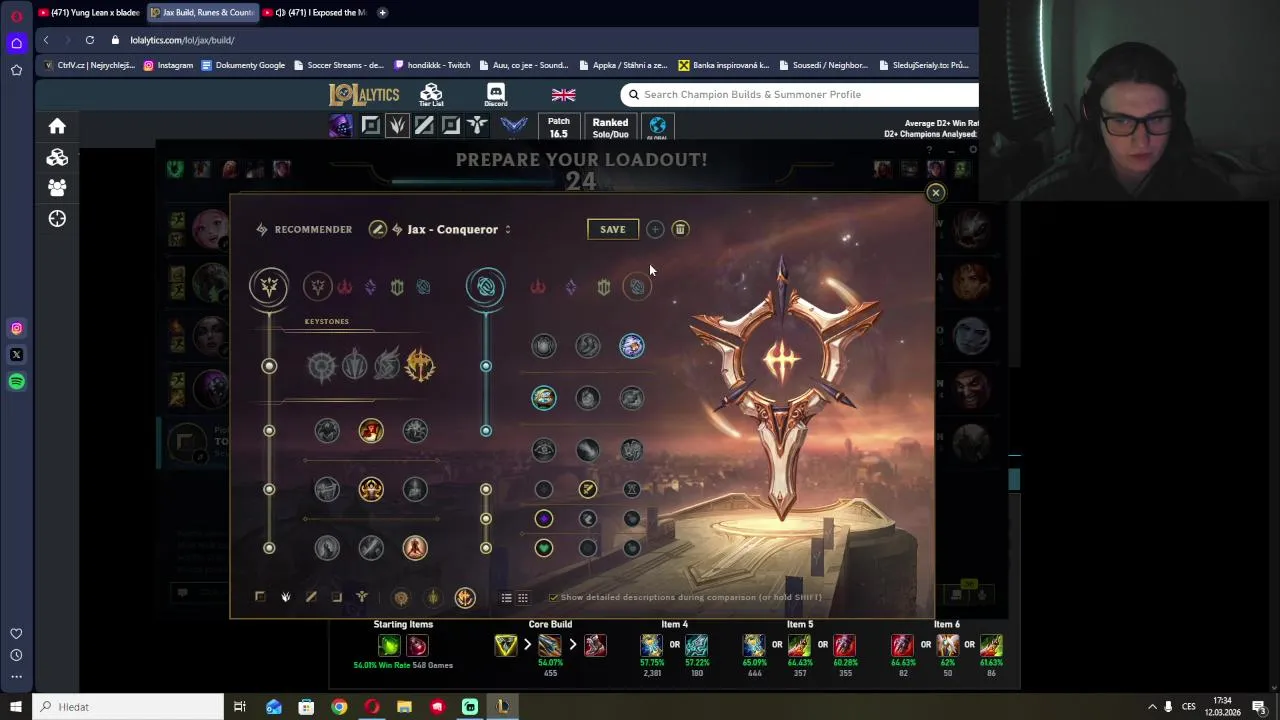Click Lolalytics home sidebar icon
The height and width of the screenshot is (720, 1280).
(57, 126)
